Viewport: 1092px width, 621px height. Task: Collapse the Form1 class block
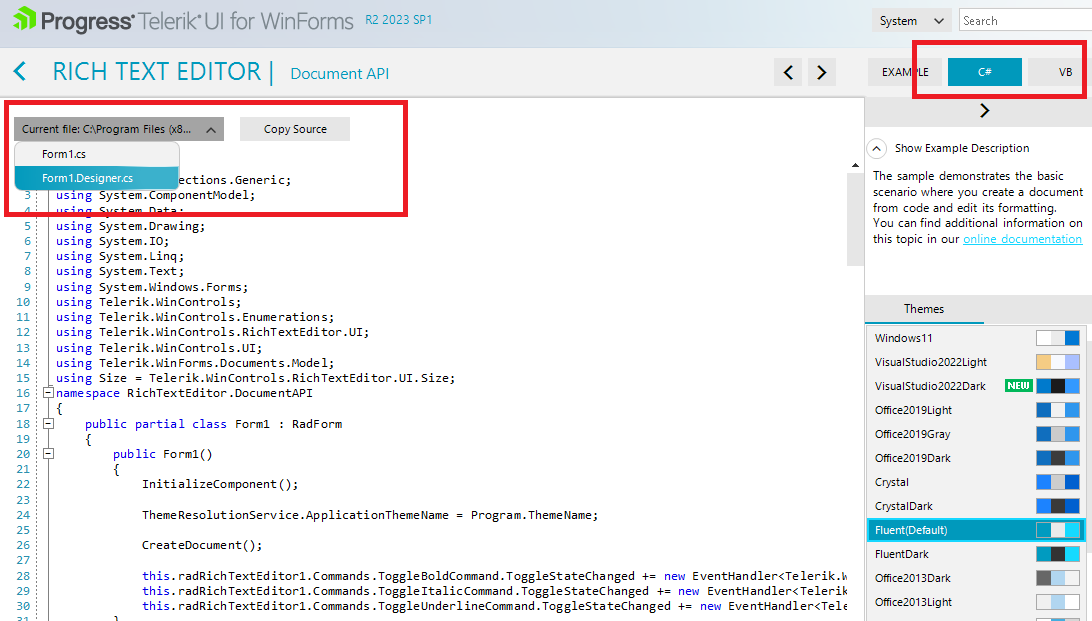[x=48, y=423]
